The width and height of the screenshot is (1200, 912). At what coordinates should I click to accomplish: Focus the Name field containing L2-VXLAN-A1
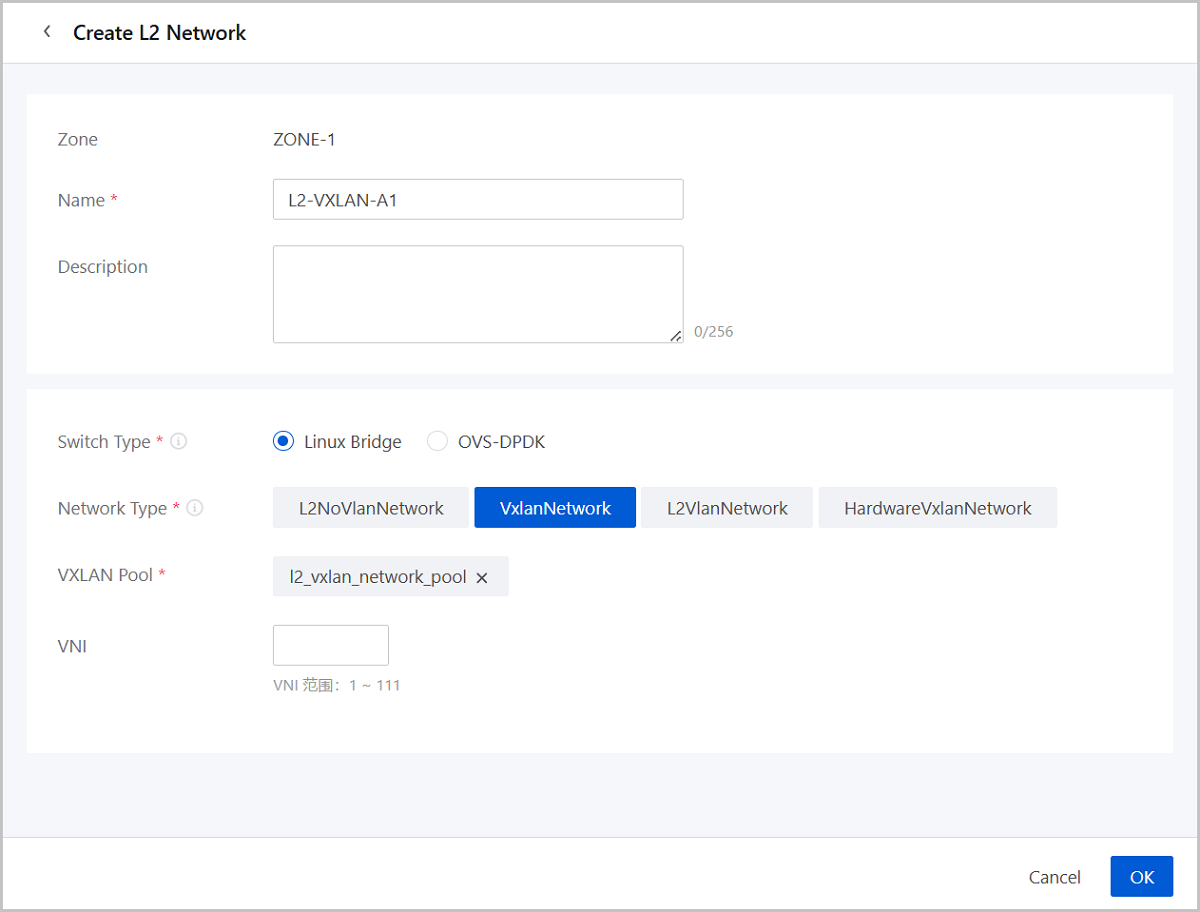point(478,200)
